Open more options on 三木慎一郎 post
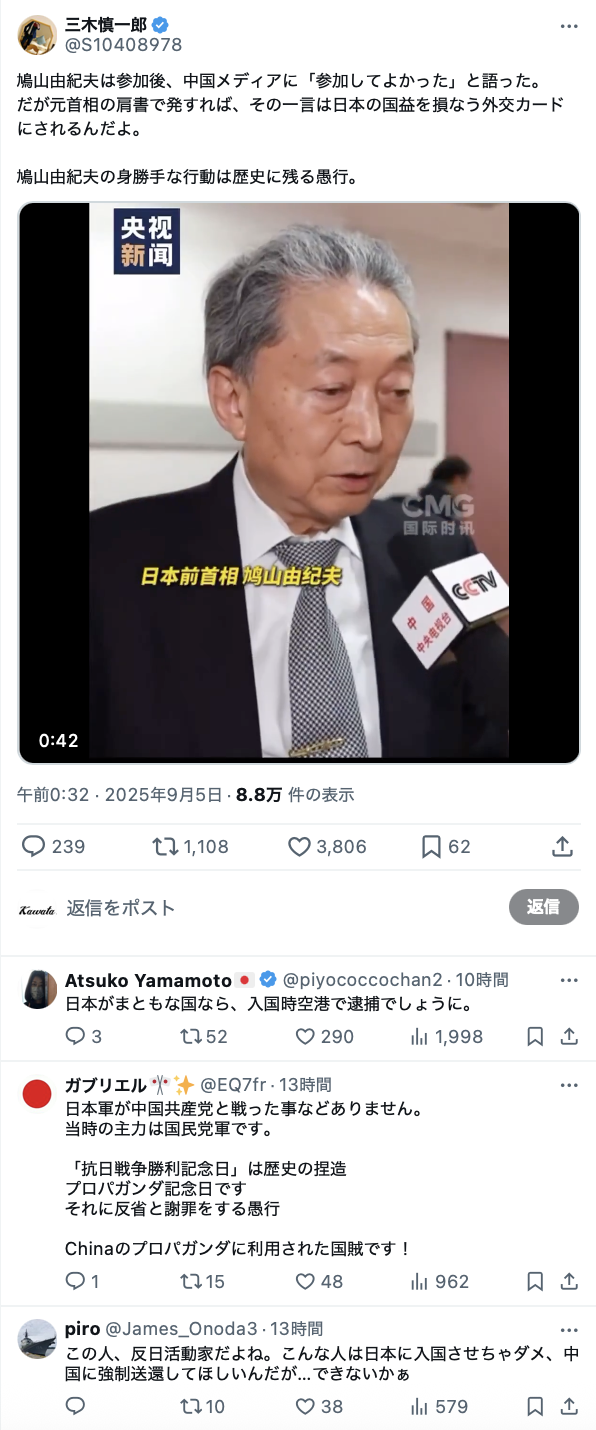This screenshot has height=1430, width=596. (569, 27)
